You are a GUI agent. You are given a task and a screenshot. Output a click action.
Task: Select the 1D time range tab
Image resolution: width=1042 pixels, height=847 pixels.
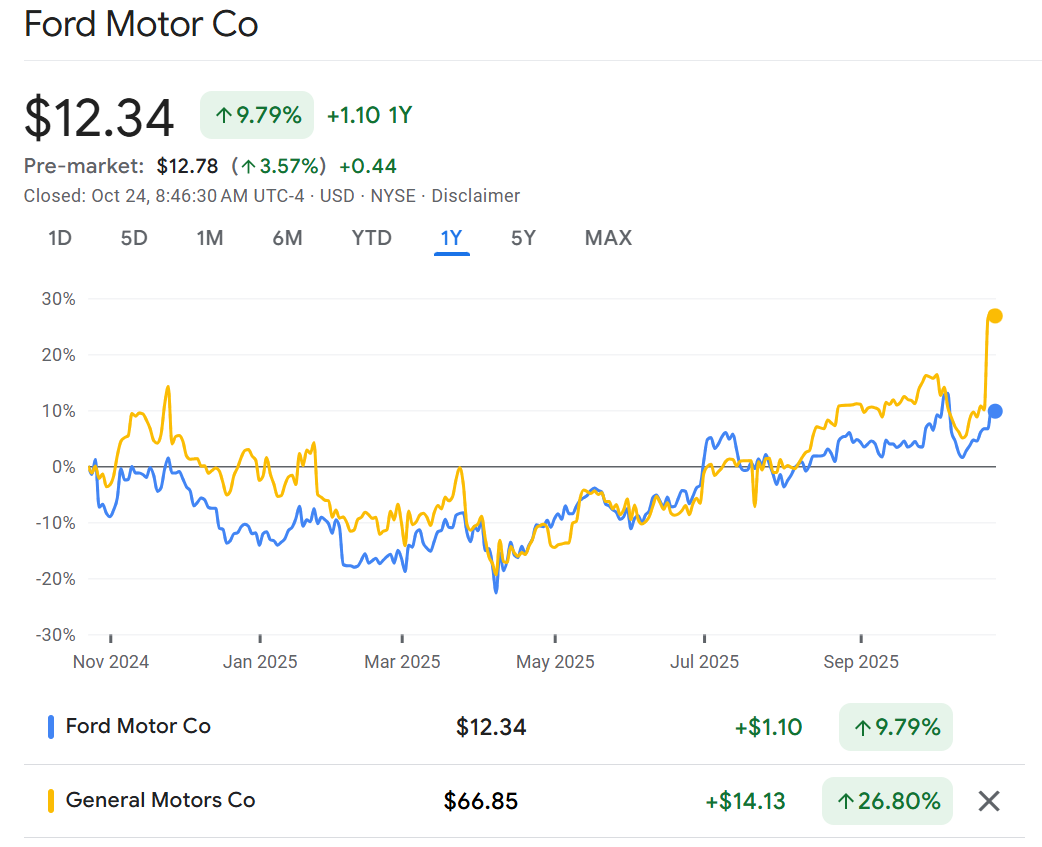(x=60, y=238)
